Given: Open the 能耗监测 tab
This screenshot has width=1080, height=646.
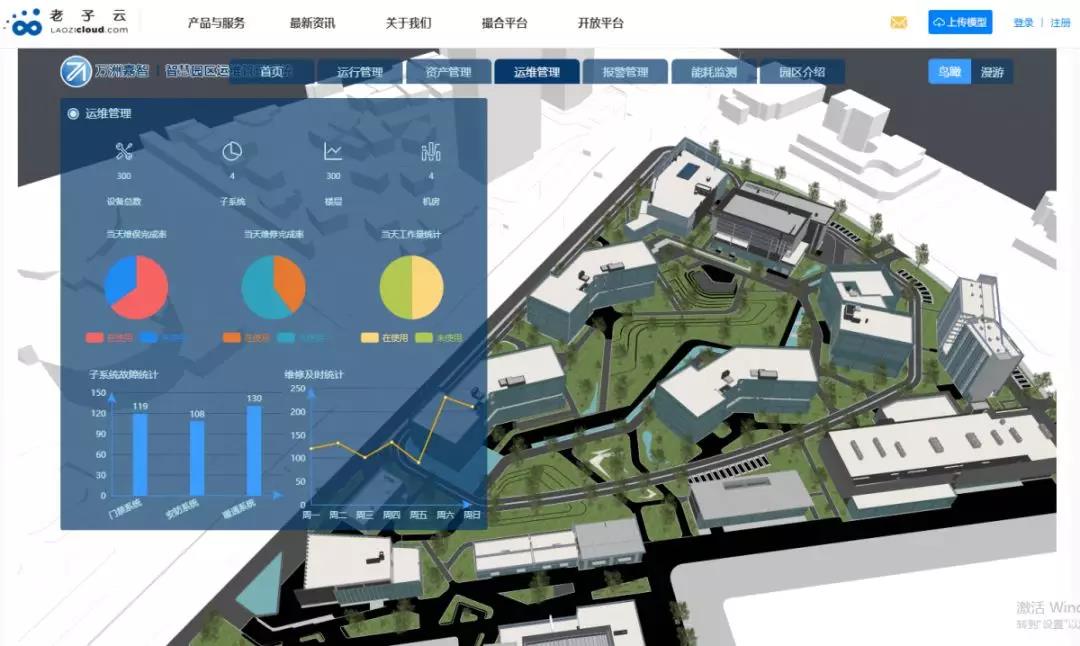Looking at the screenshot, I should tap(713, 72).
